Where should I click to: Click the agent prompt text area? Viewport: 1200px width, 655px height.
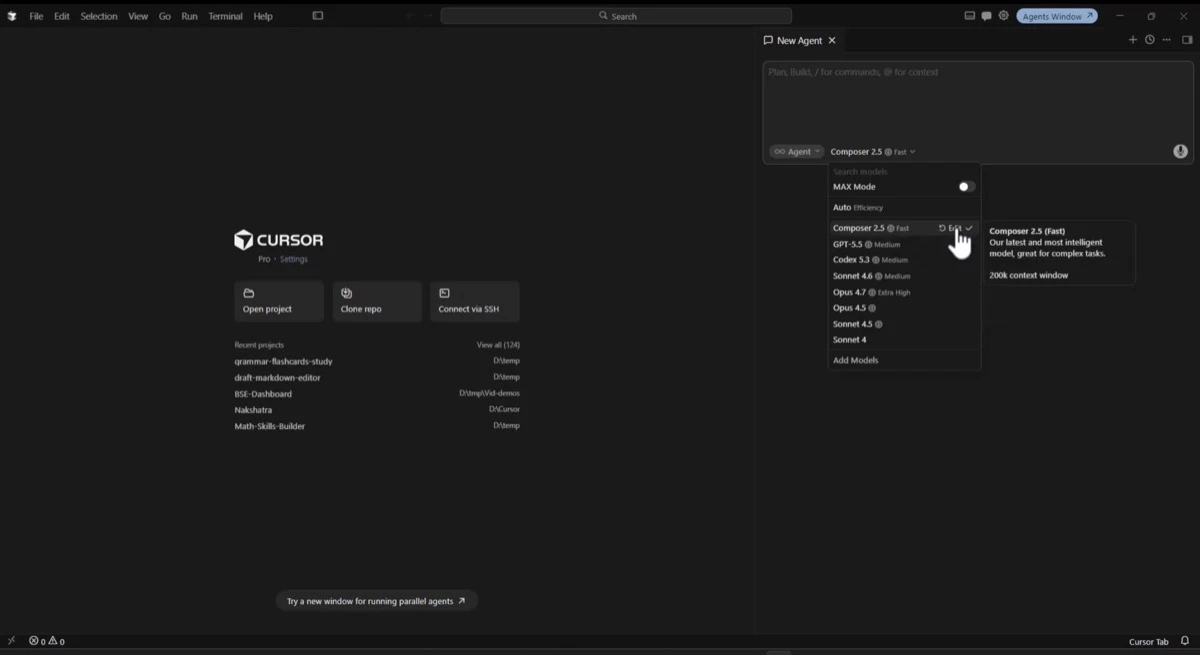[x=978, y=101]
